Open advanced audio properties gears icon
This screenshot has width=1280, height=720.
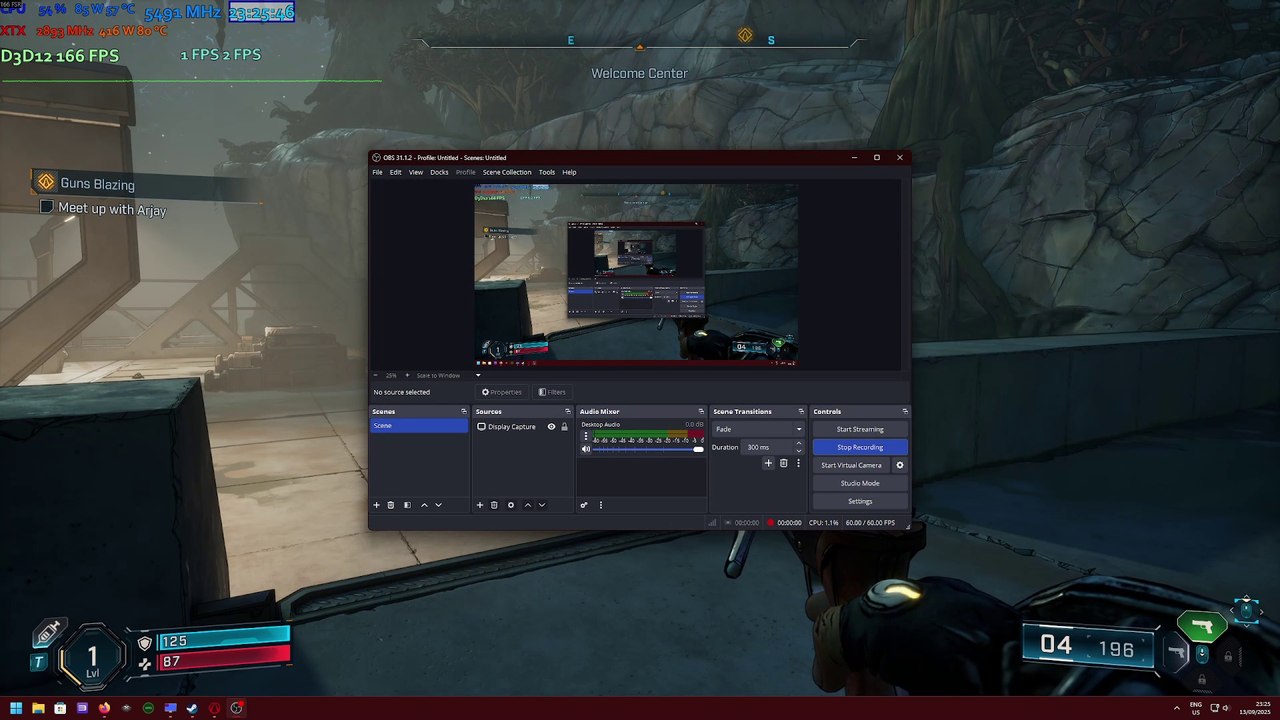[x=584, y=505]
